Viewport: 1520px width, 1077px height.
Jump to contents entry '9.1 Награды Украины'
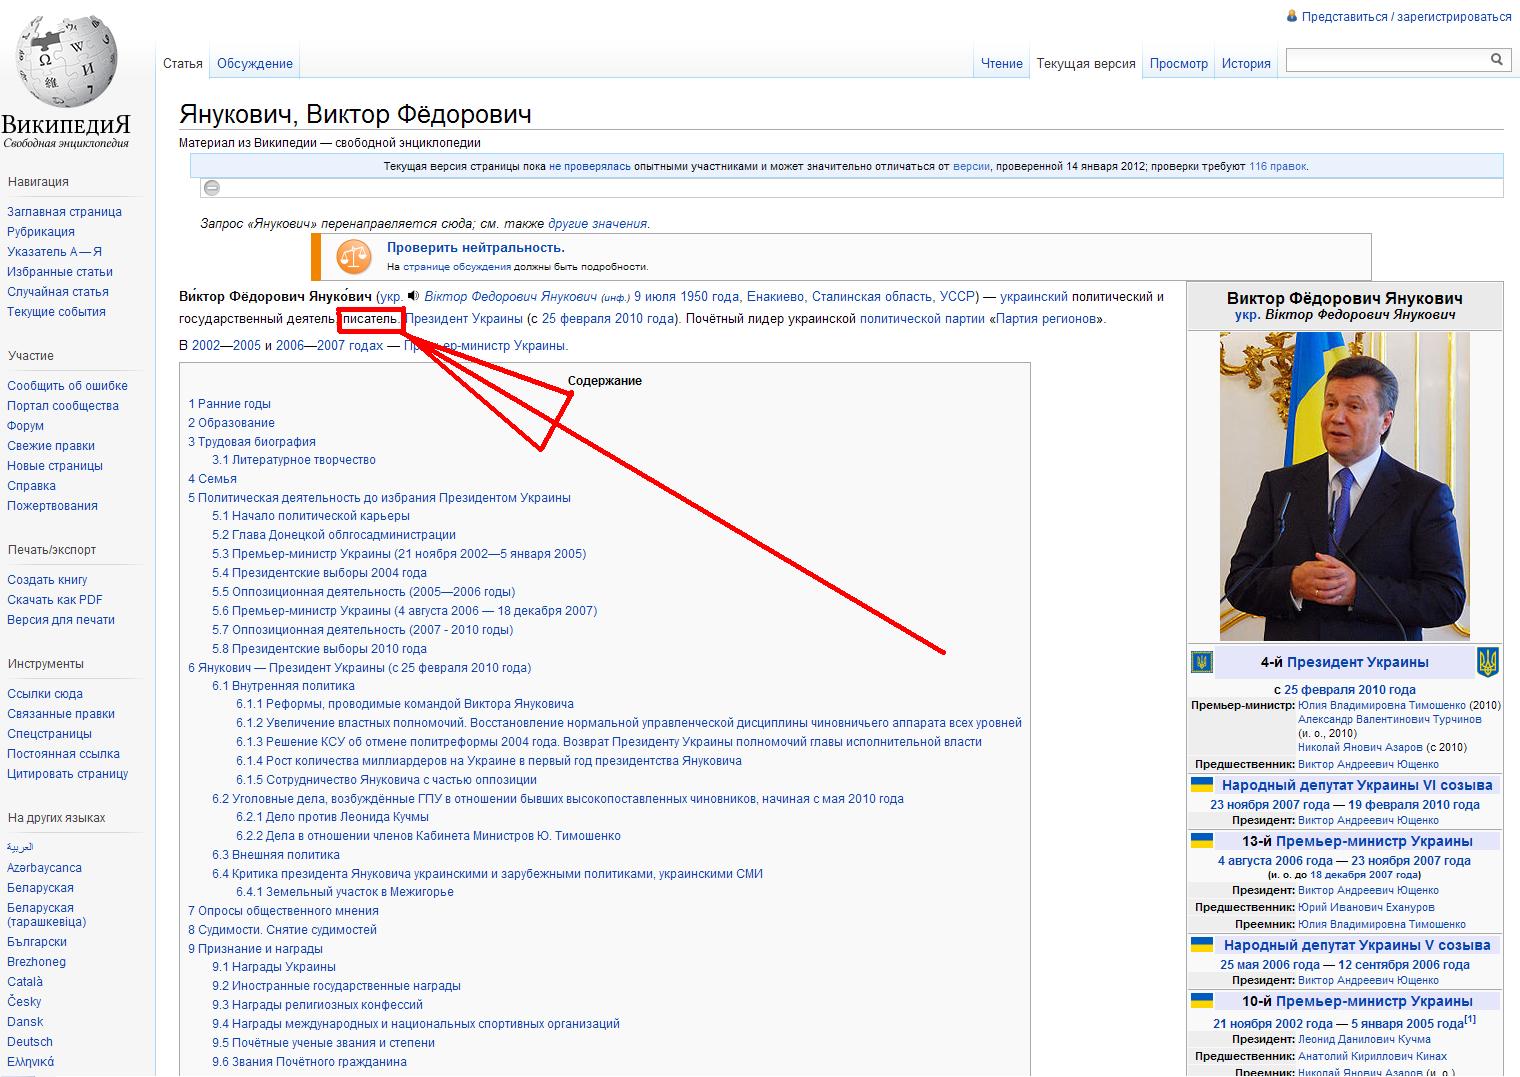pos(274,967)
